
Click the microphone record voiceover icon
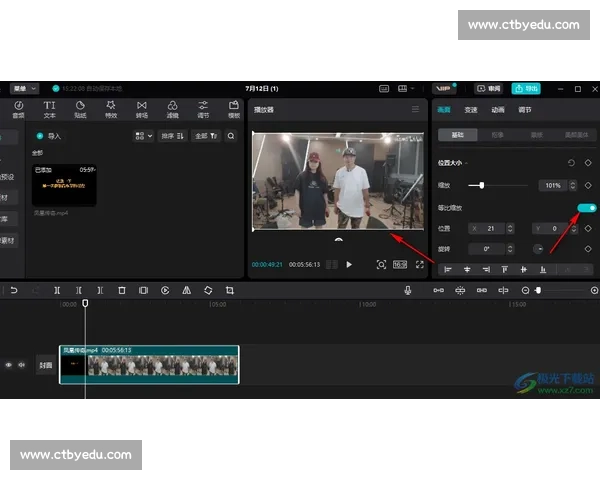click(x=408, y=290)
